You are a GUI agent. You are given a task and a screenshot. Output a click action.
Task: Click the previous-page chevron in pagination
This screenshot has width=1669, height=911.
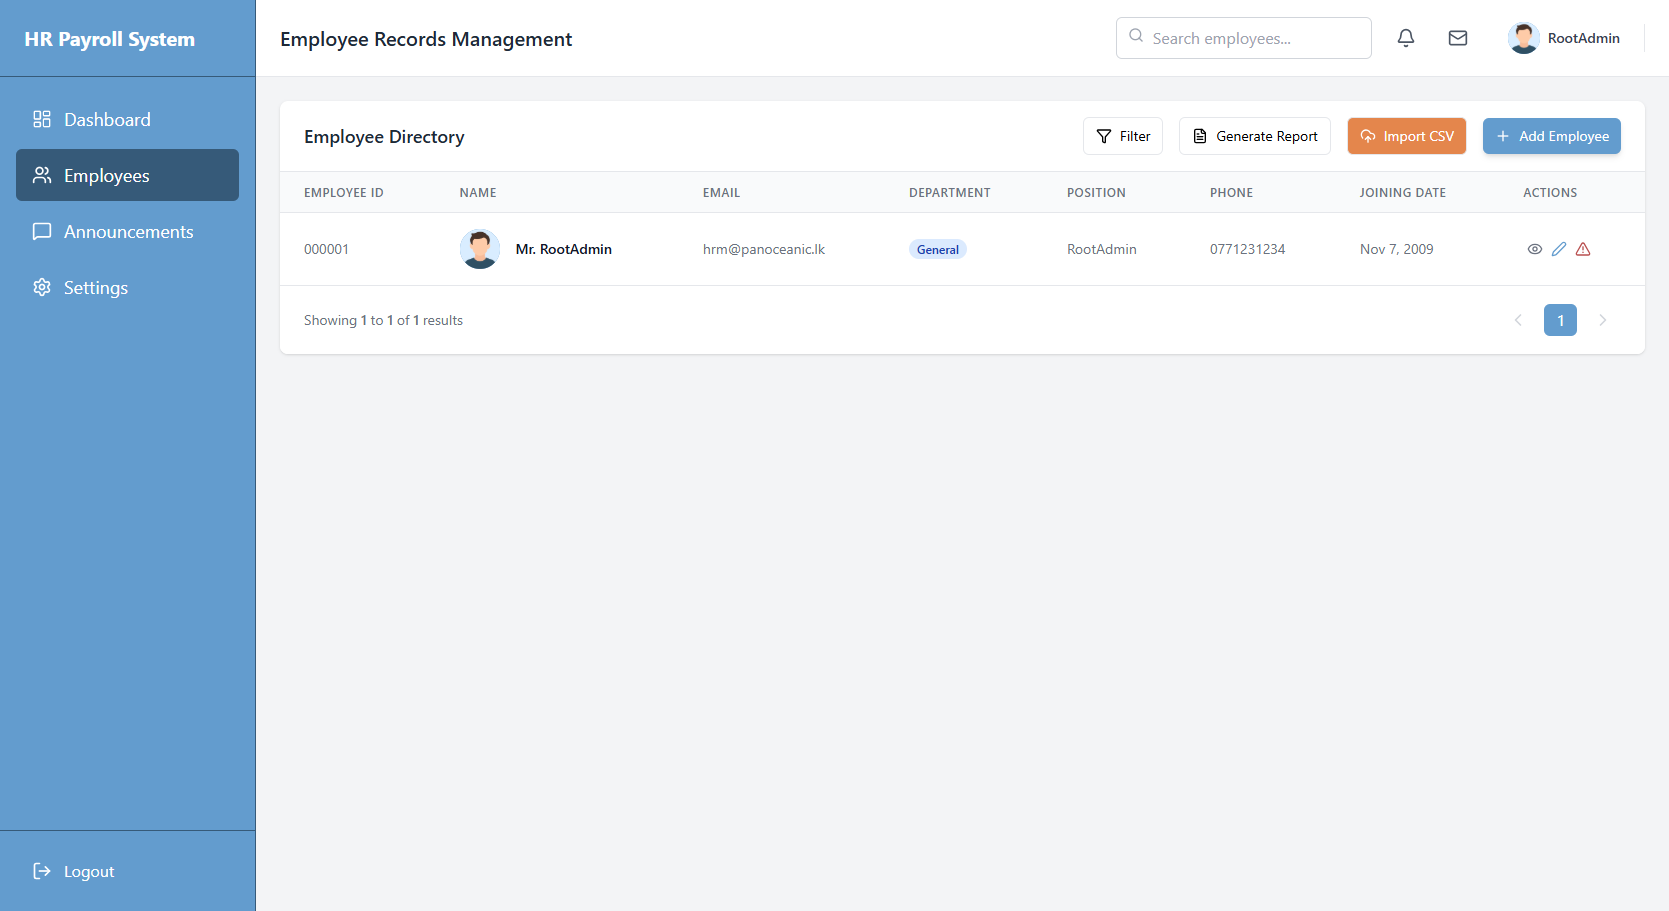1518,320
